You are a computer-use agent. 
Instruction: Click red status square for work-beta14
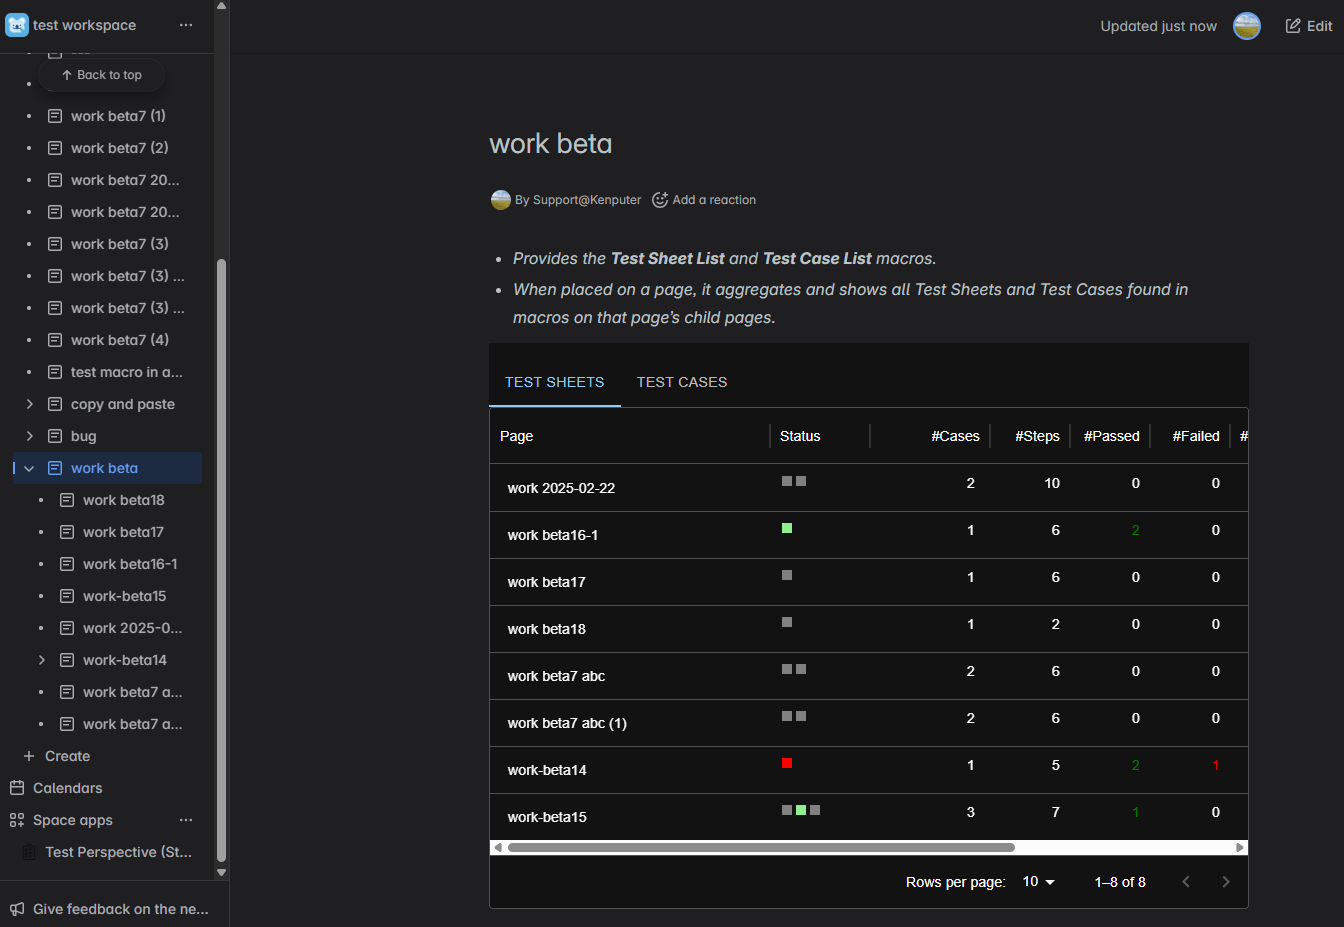coord(787,763)
